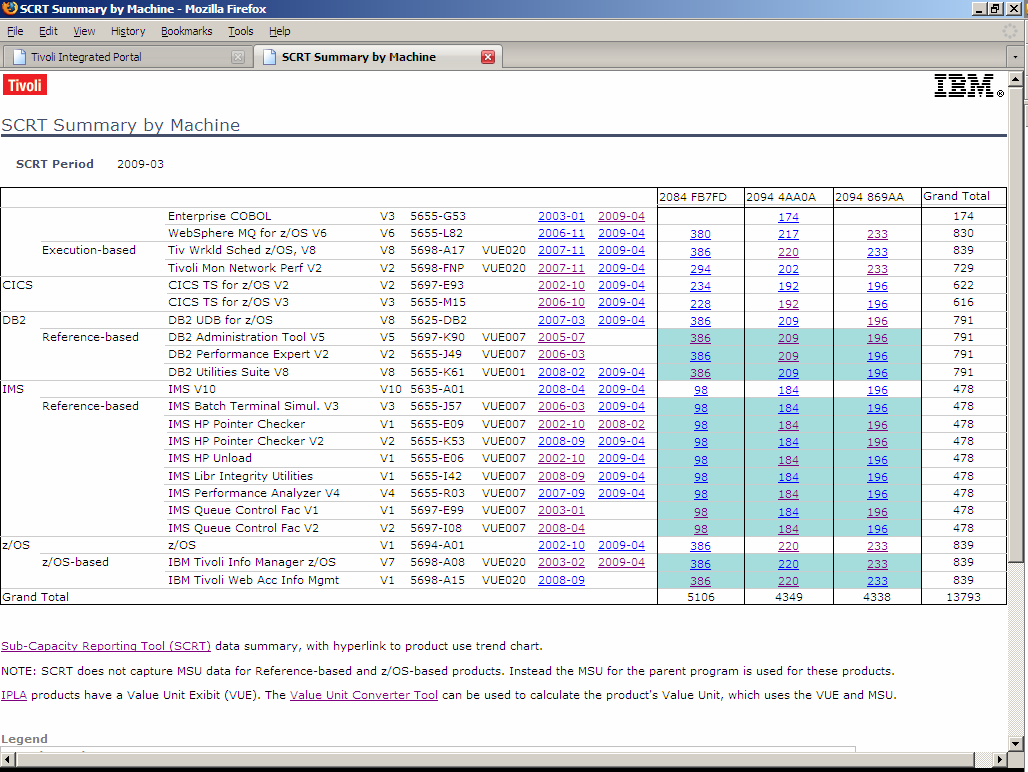Screen dimensions: 1028x772
Task: Open the View menu
Action: [x=84, y=31]
